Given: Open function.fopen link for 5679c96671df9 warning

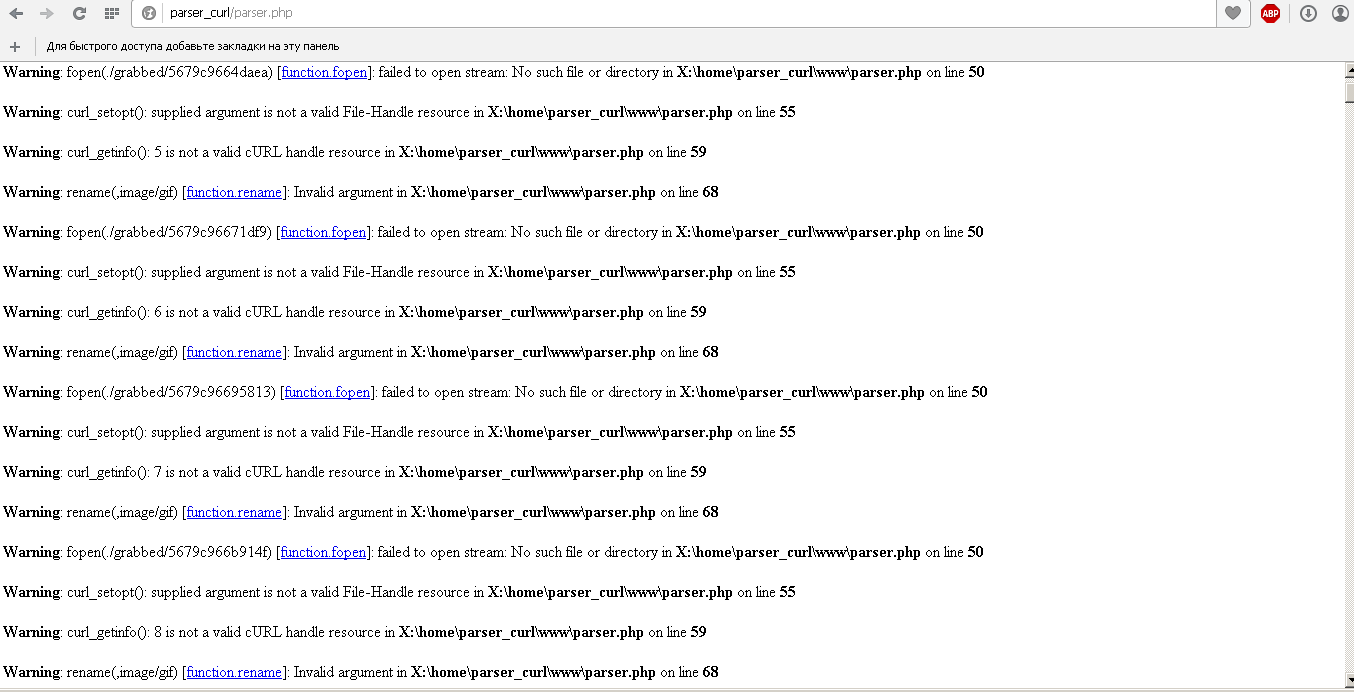Looking at the screenshot, I should 324,232.
